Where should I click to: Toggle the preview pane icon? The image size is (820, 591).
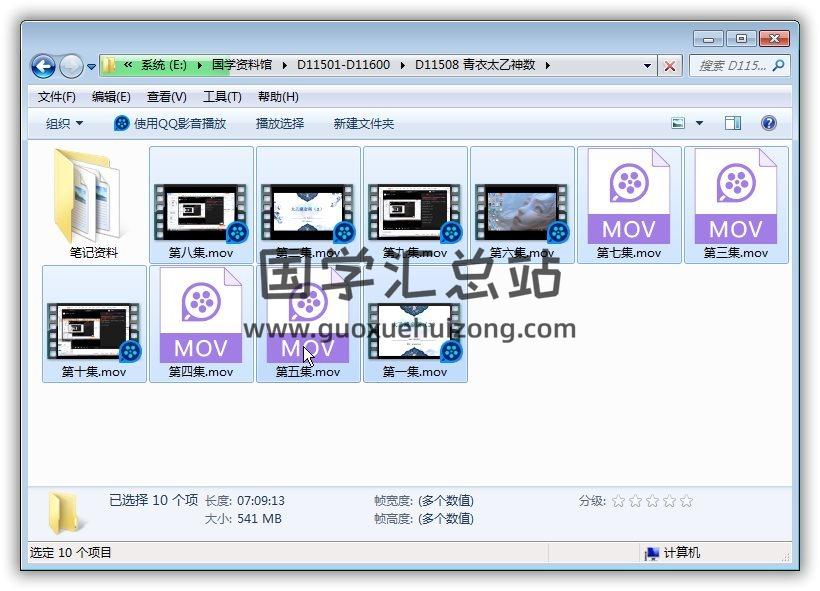point(733,123)
